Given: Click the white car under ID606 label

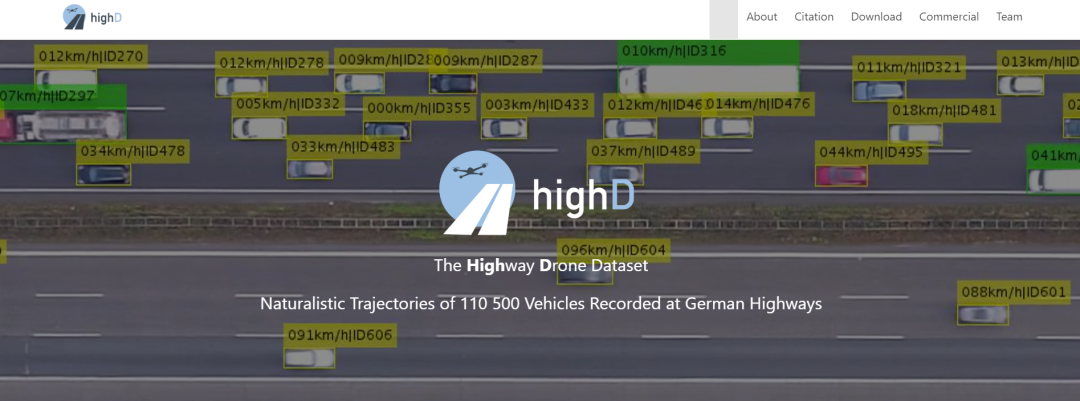Looking at the screenshot, I should point(309,358).
